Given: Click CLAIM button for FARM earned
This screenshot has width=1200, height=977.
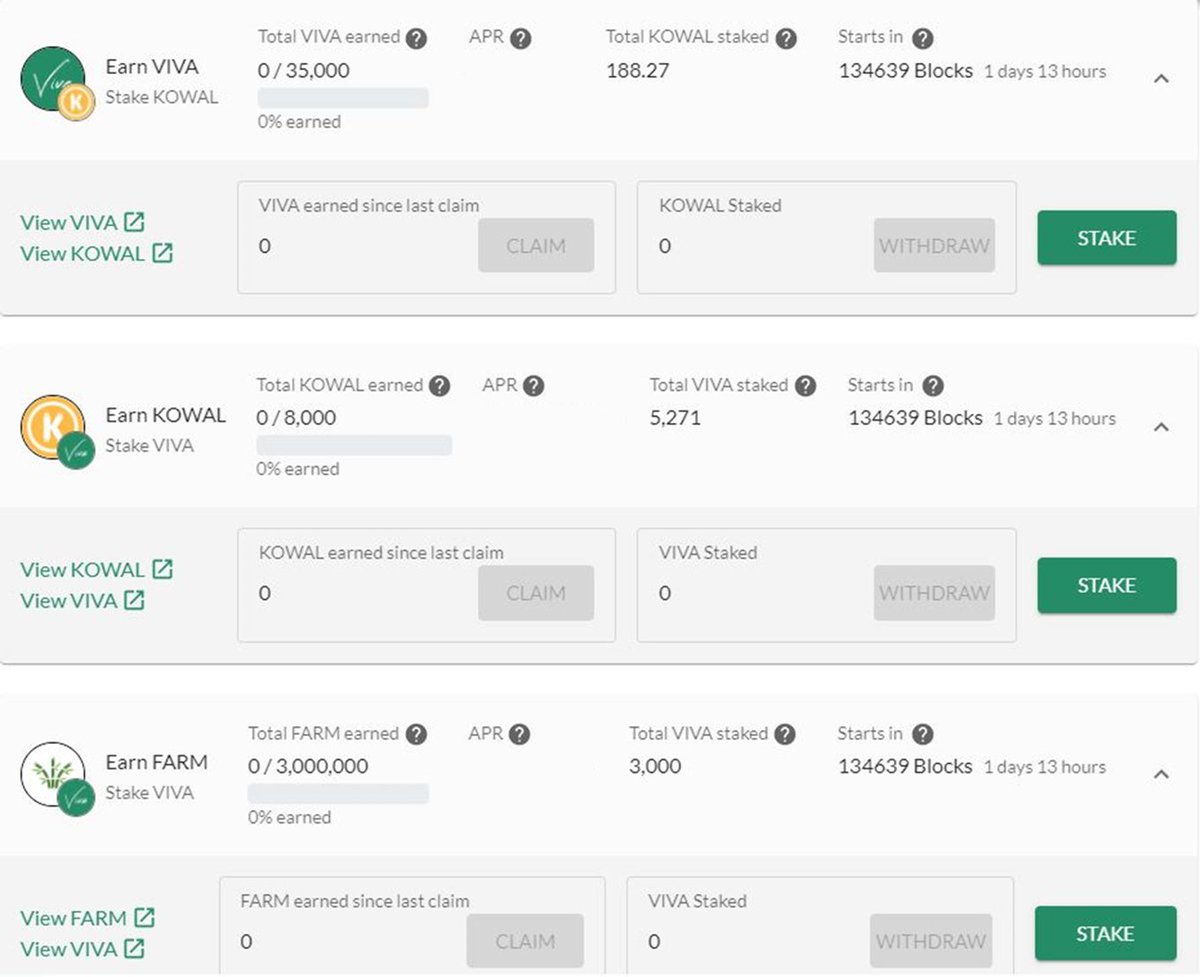Looking at the screenshot, I should coord(525,941).
